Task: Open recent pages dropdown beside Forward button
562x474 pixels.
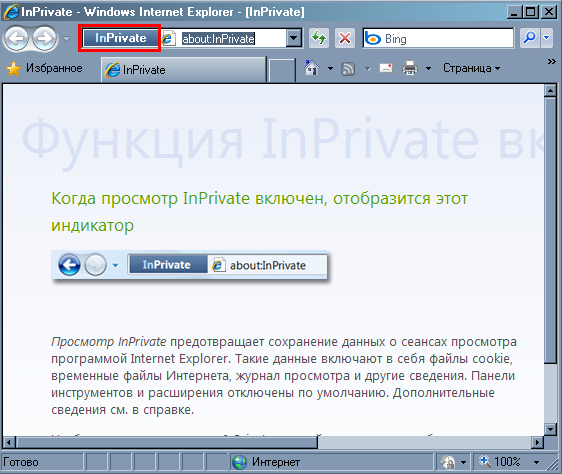Action: coord(67,38)
